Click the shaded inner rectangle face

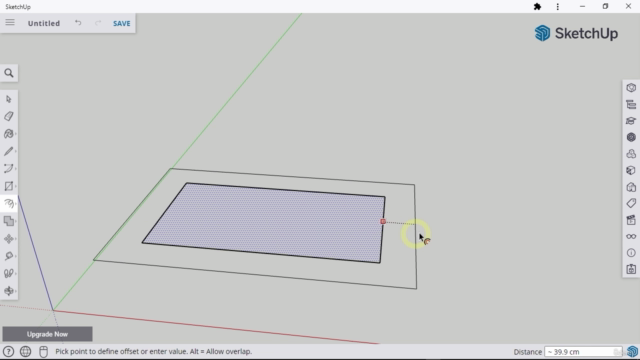[265, 222]
